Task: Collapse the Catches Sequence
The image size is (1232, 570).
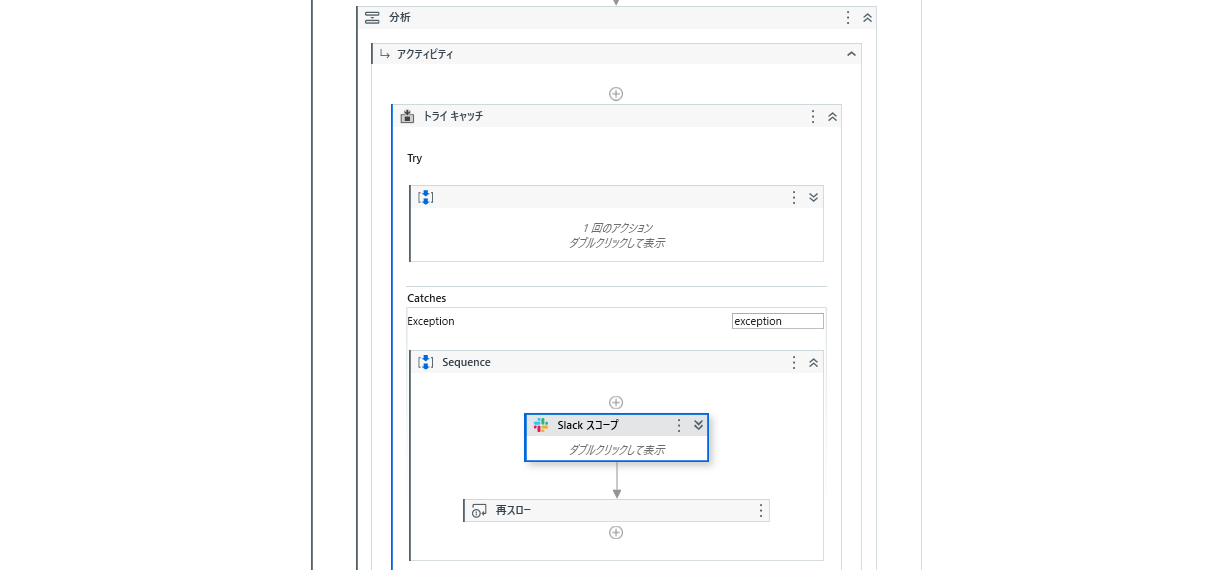Action: tap(813, 362)
